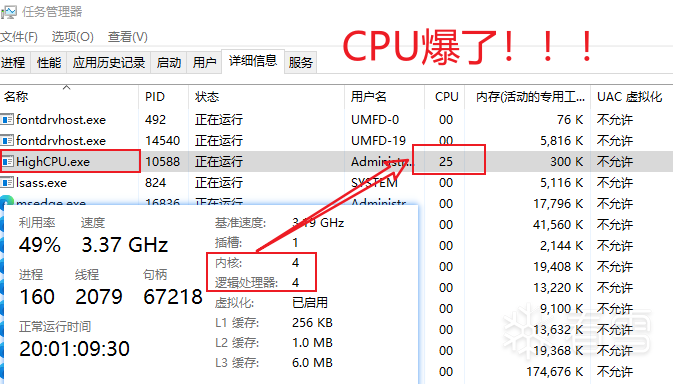This screenshot has height=384, width=673.
Task: Select the HighCPU.exe process name
Action: [x=53, y=161]
